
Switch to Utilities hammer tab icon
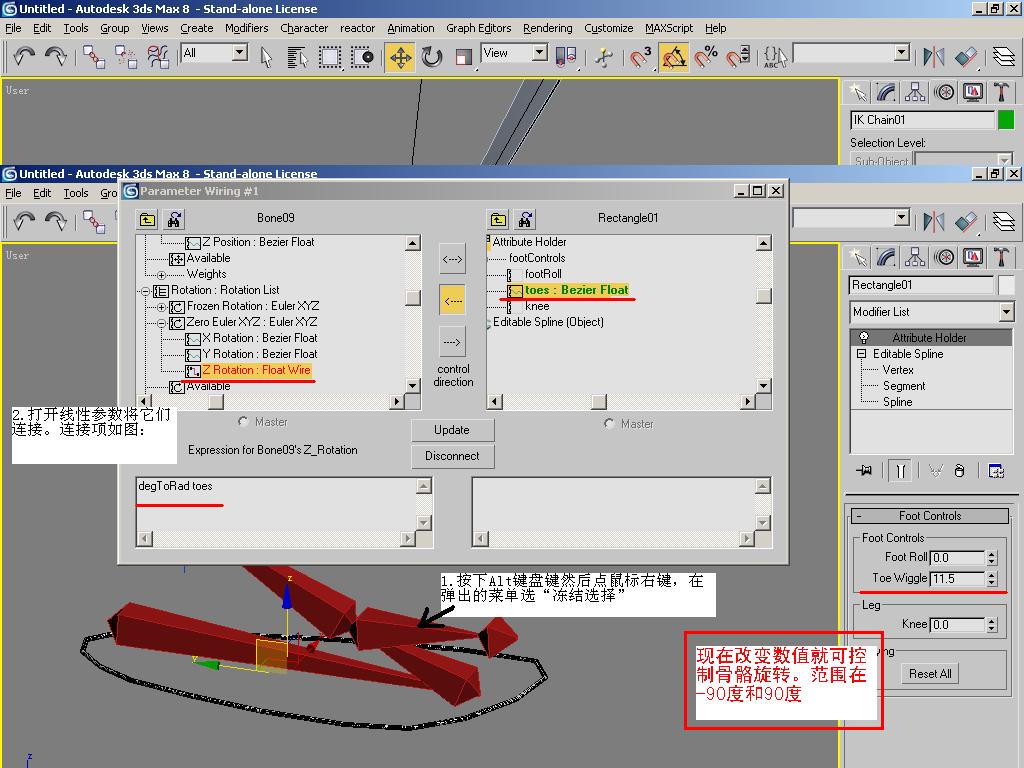click(x=1001, y=92)
